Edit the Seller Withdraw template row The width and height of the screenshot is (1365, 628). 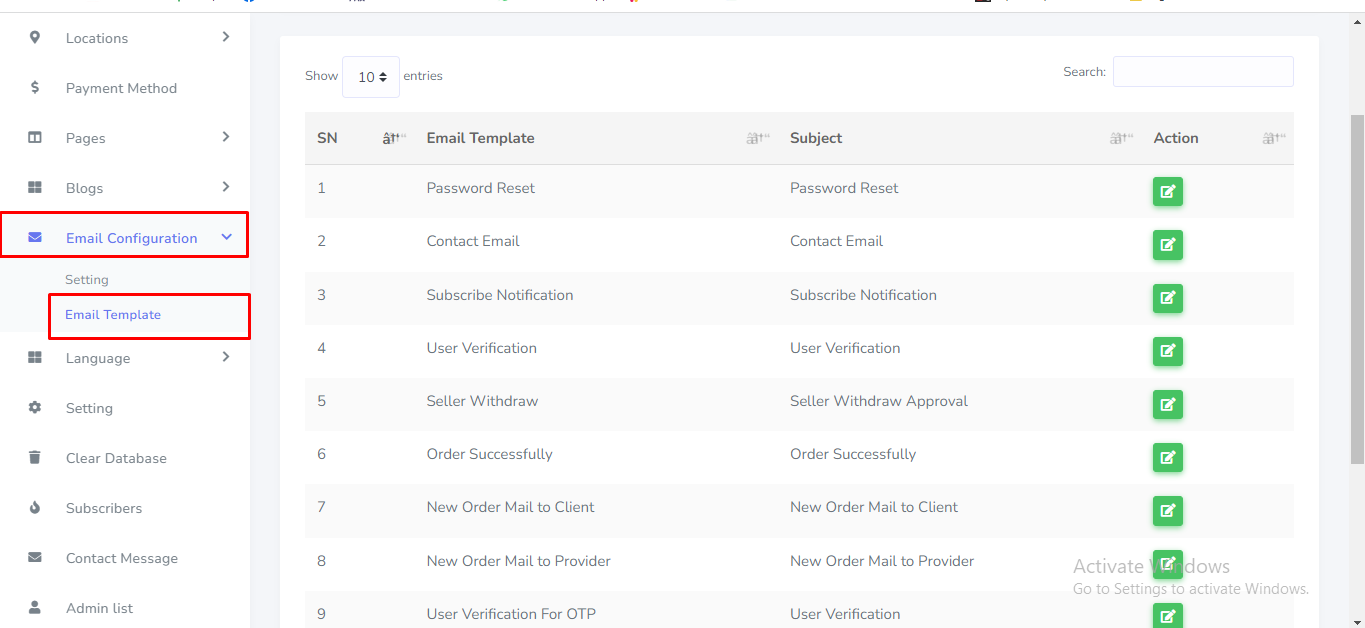[x=1167, y=404]
